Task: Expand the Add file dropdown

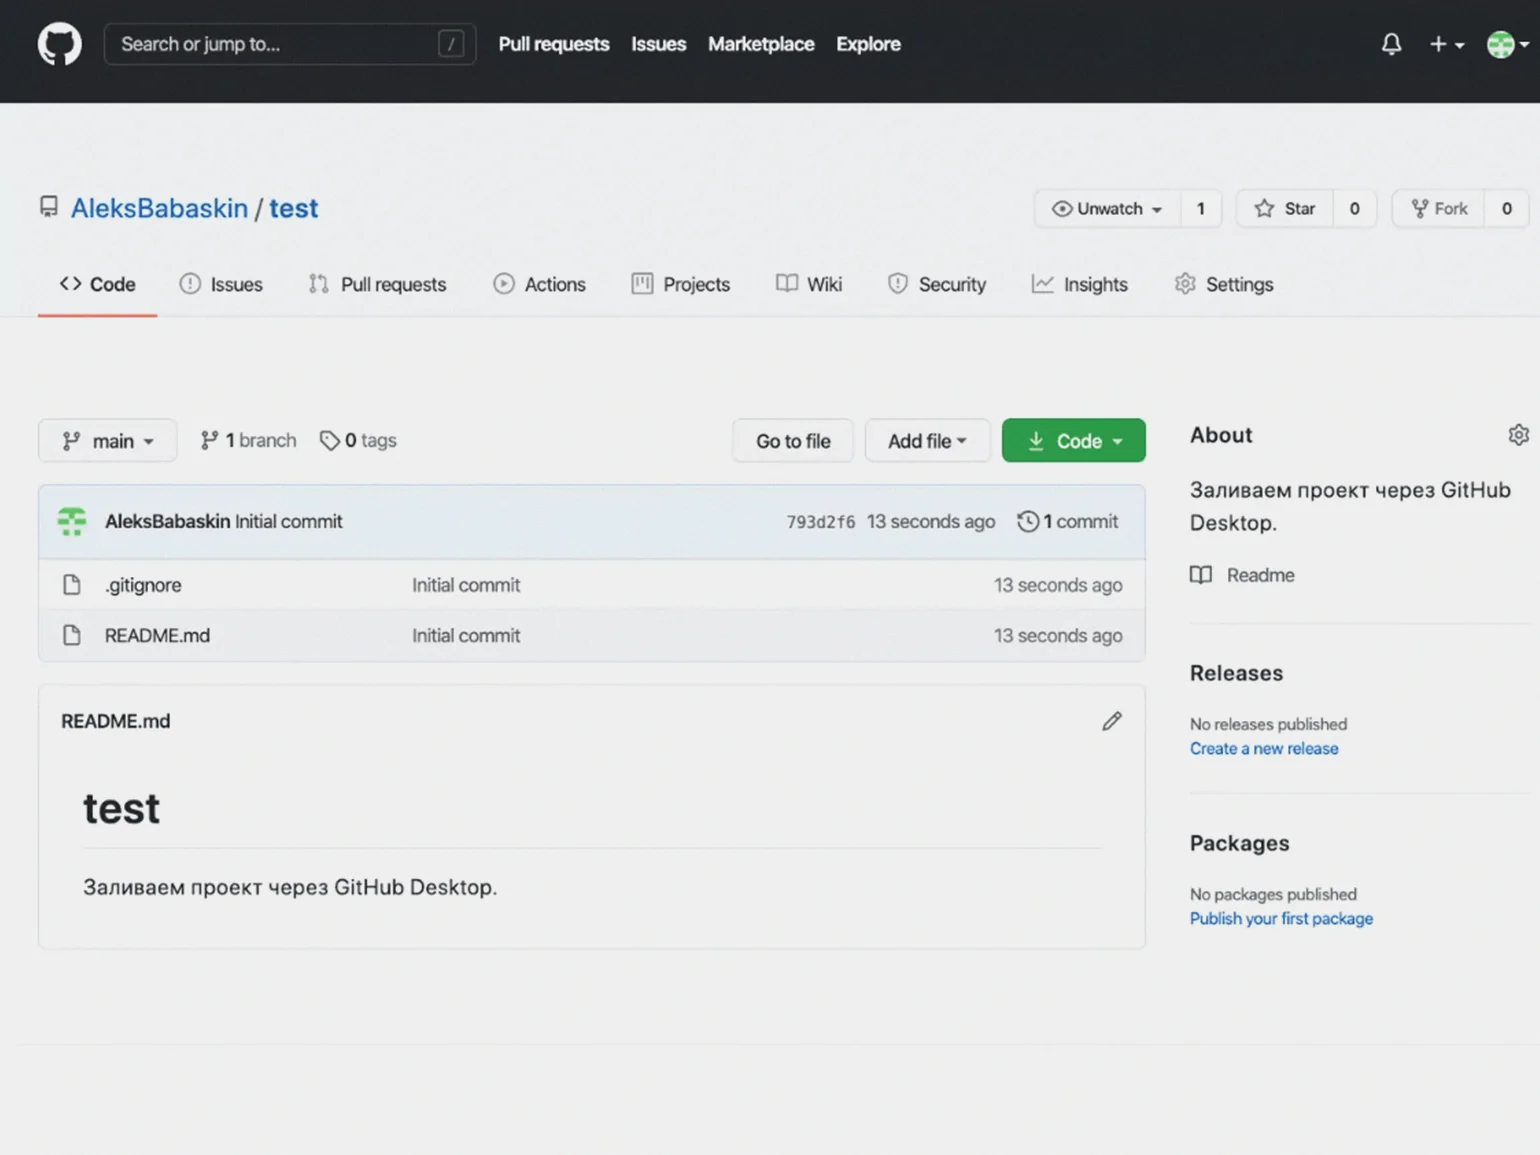Action: (927, 440)
